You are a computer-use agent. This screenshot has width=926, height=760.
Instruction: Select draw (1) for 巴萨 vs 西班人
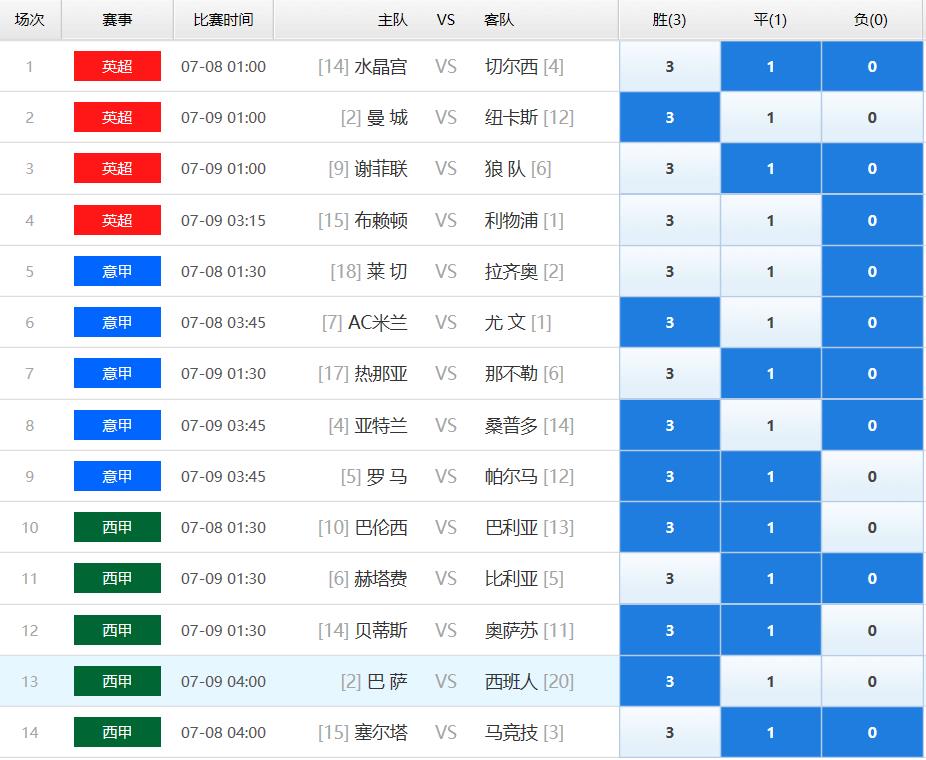pyautogui.click(x=771, y=681)
